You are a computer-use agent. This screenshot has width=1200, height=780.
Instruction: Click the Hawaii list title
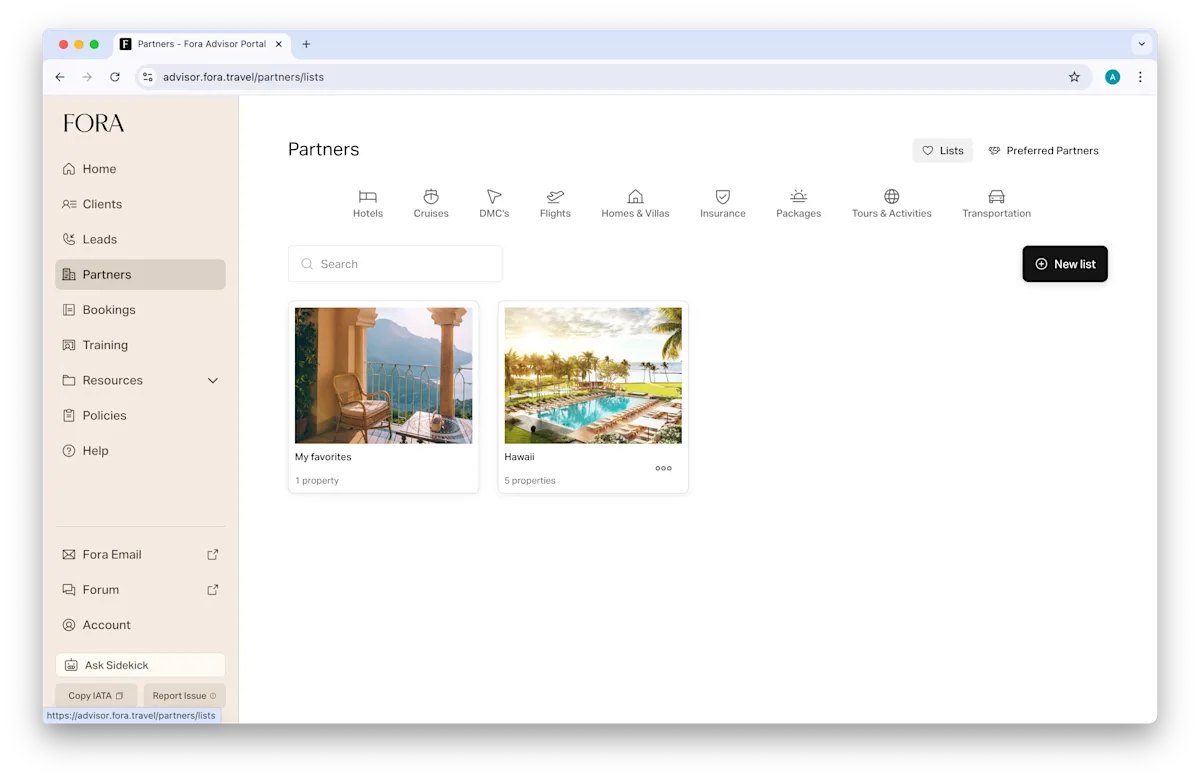click(519, 457)
